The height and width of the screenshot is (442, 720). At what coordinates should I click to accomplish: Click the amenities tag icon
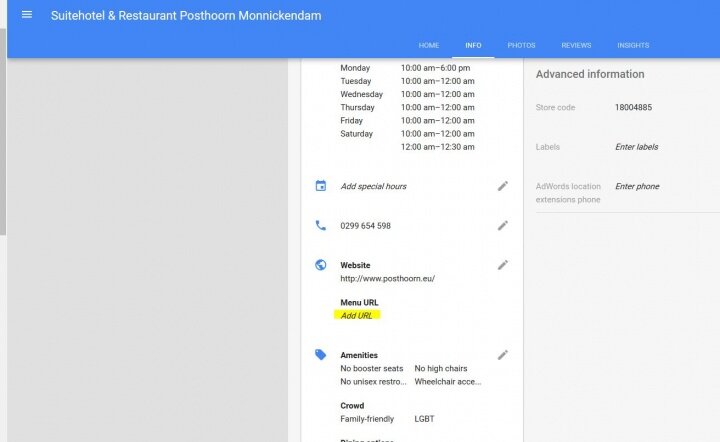click(x=321, y=355)
